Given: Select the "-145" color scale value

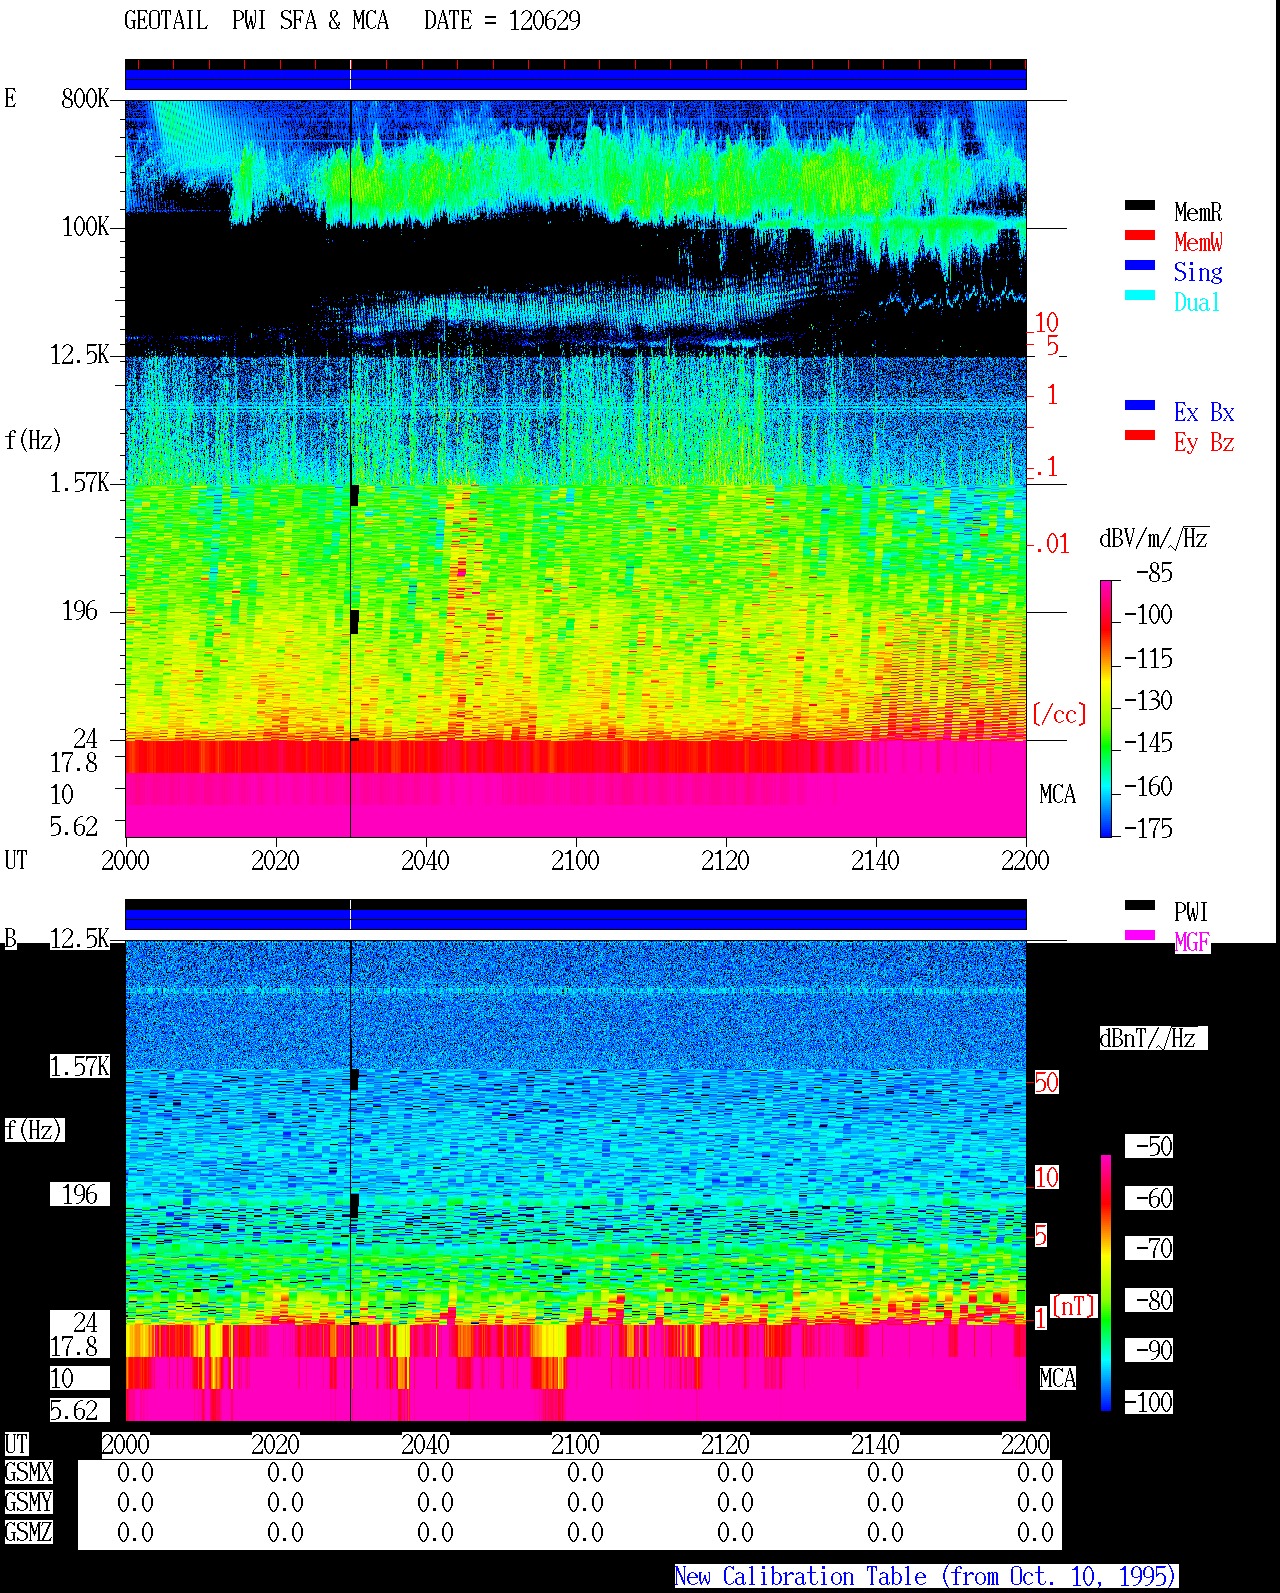Looking at the screenshot, I should 1148,743.
